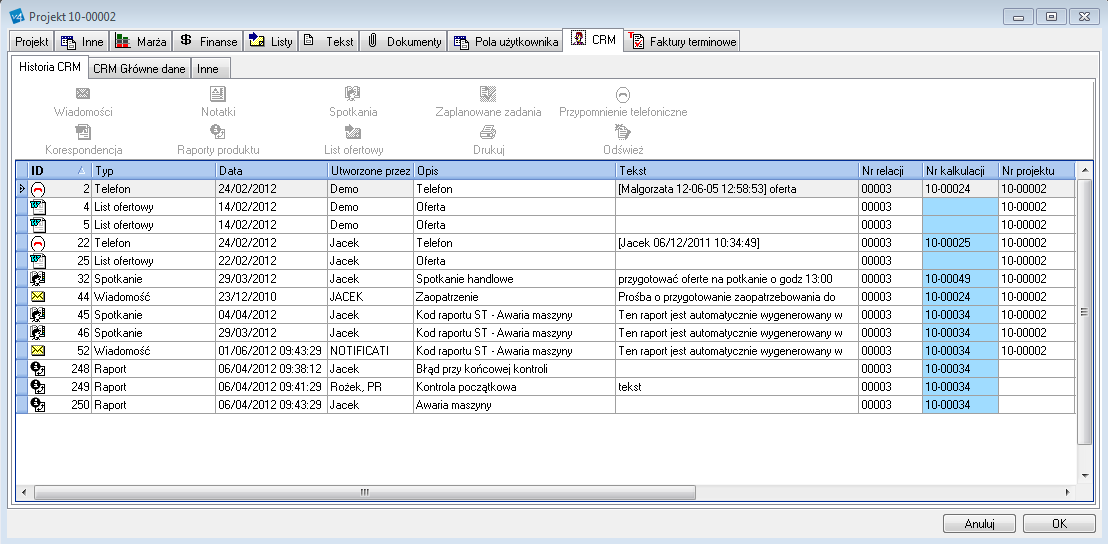
Task: Click the kalkulacja cell 10-00025
Action: tap(960, 243)
